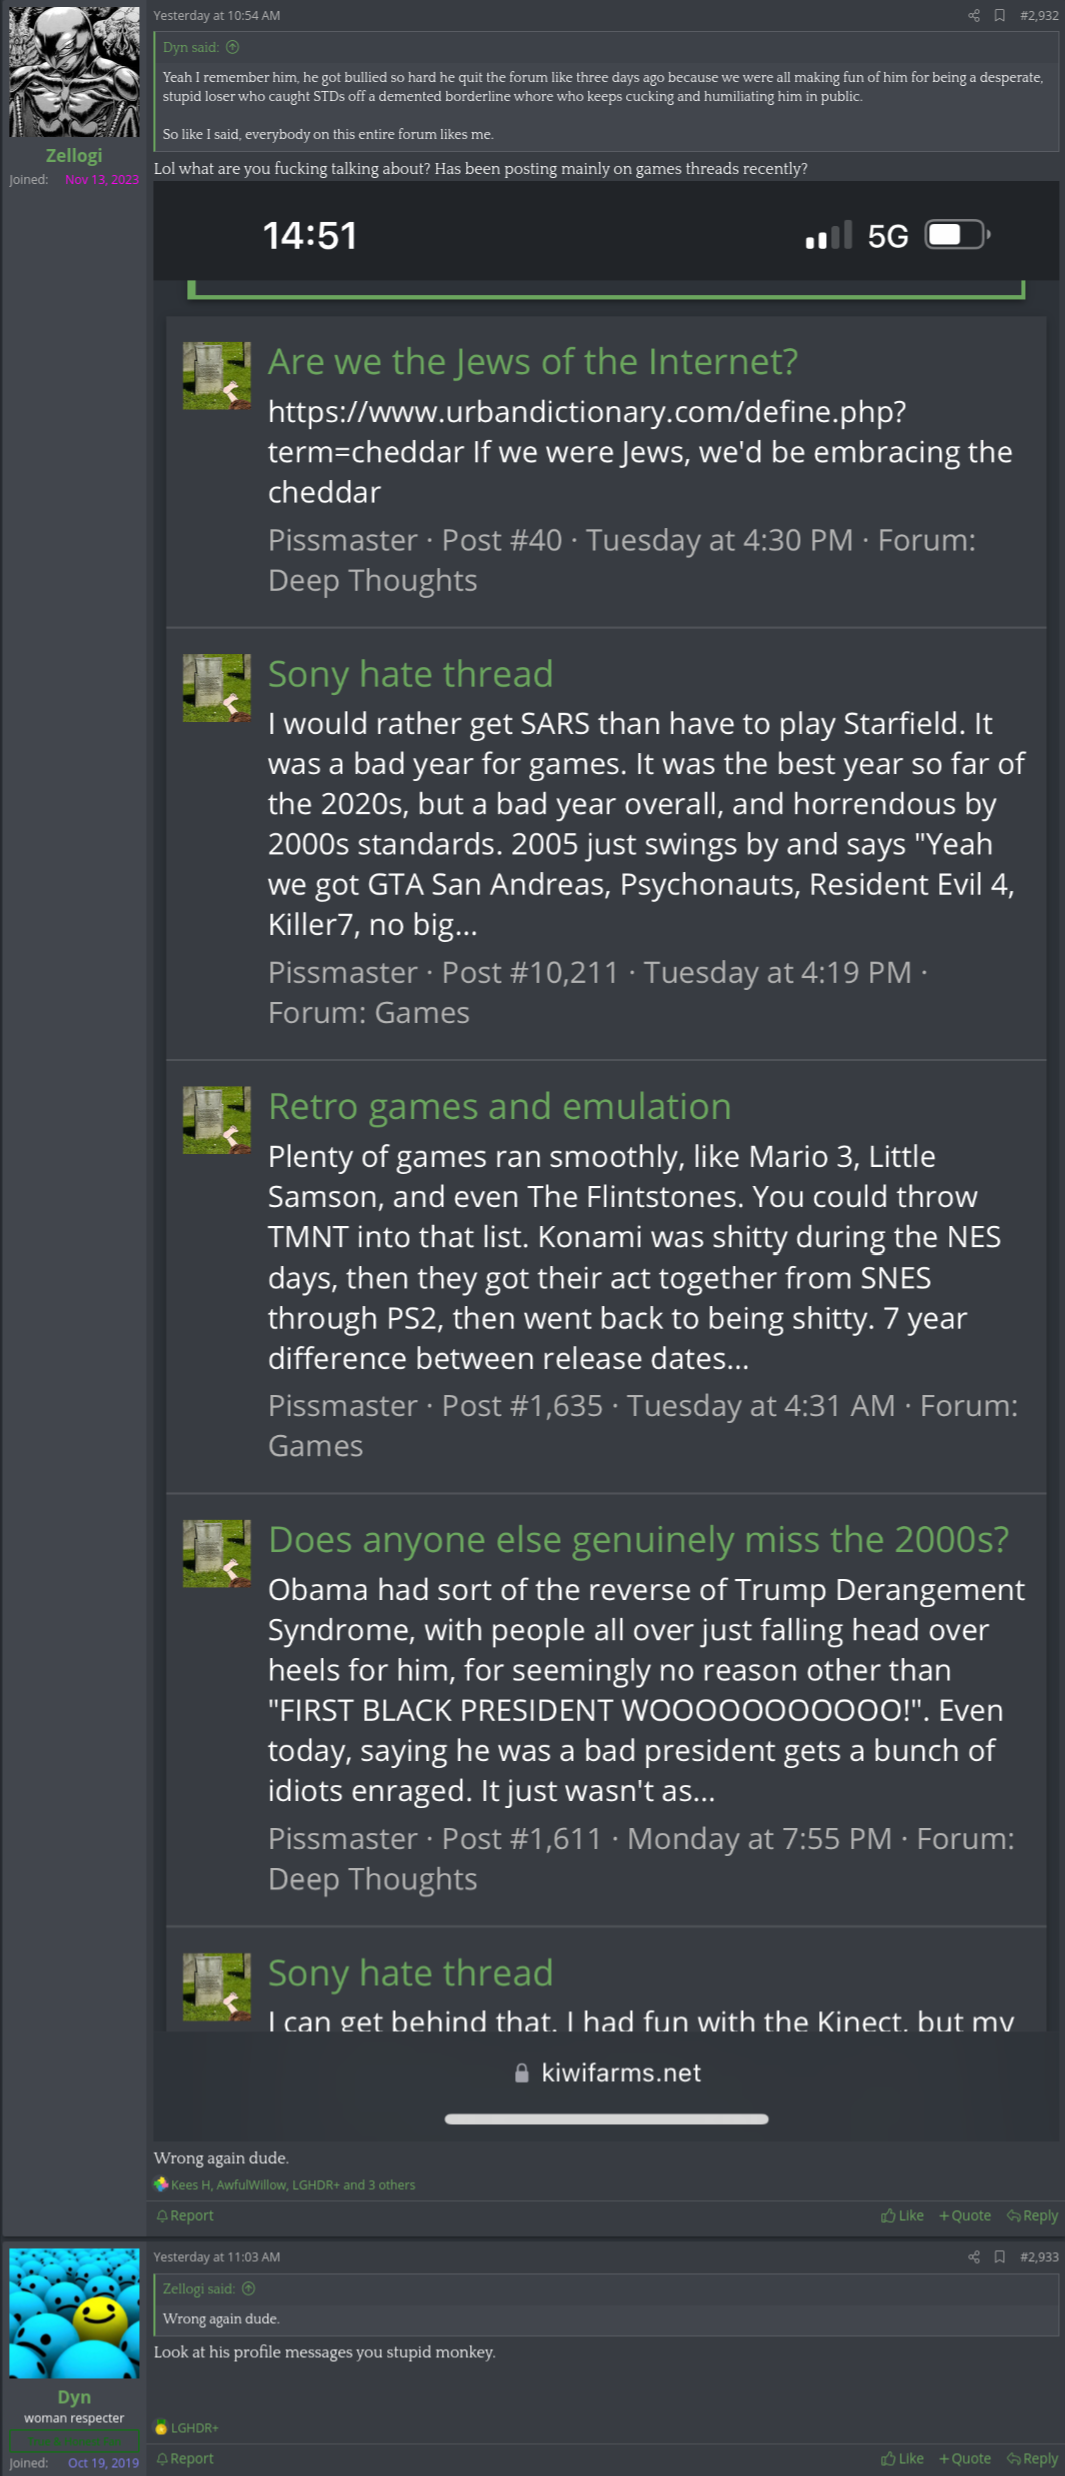The image size is (1065, 2476).
Task: Report Zellogi's post #2,932
Action: pyautogui.click(x=185, y=2215)
